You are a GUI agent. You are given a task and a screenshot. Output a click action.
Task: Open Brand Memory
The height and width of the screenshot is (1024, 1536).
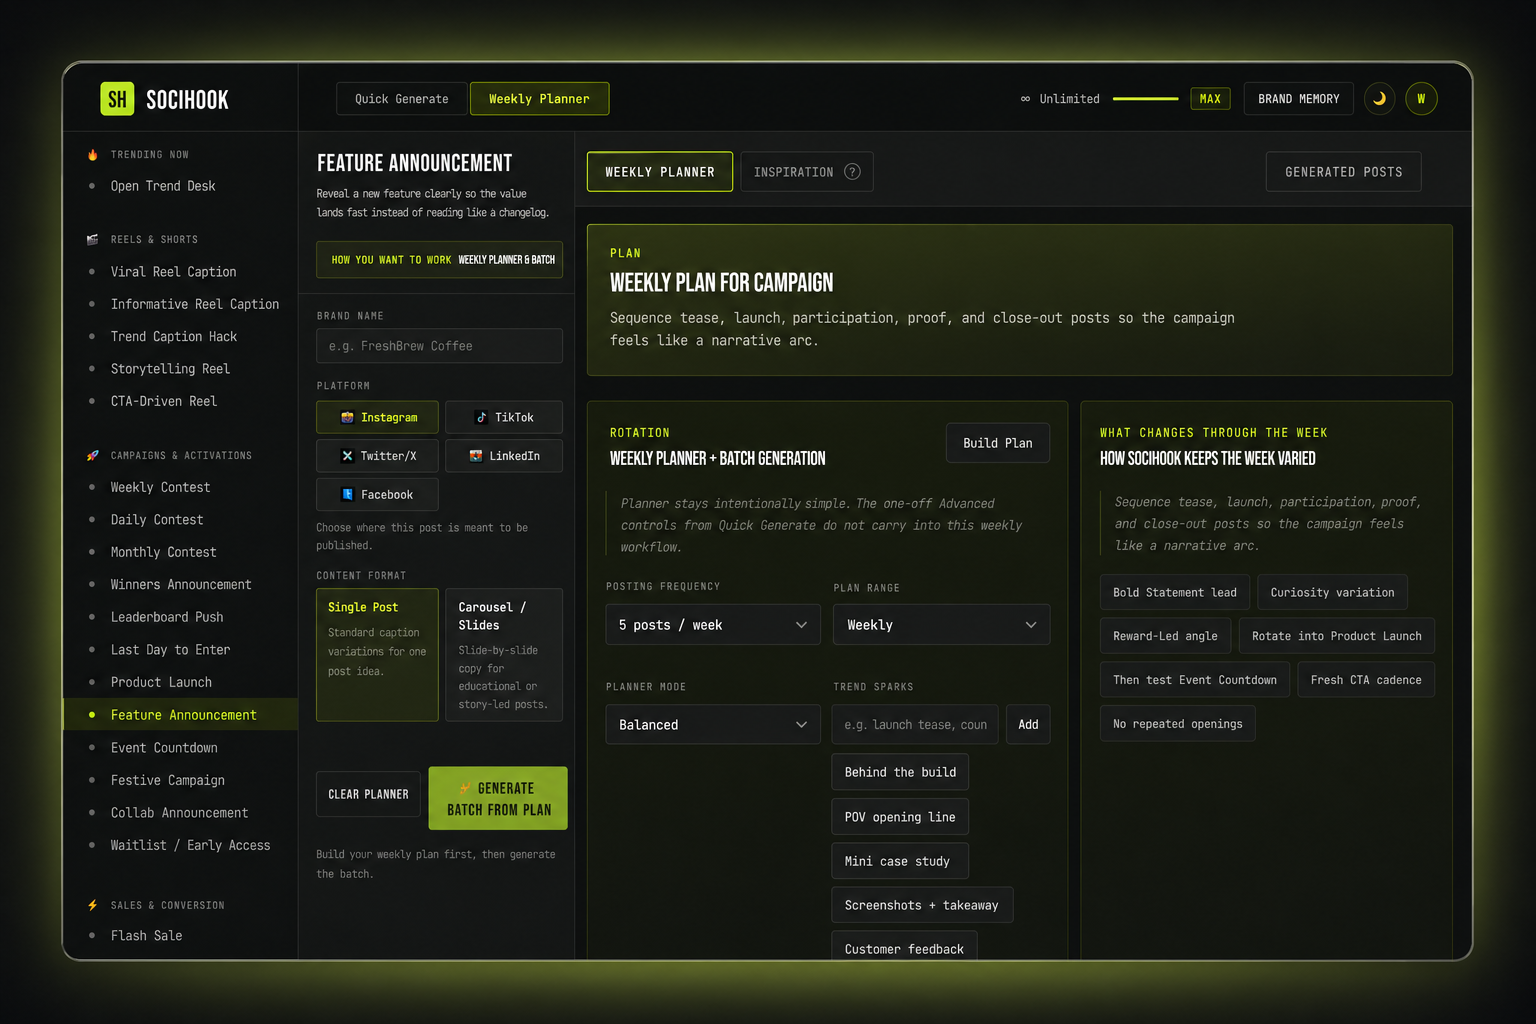pyautogui.click(x=1298, y=99)
